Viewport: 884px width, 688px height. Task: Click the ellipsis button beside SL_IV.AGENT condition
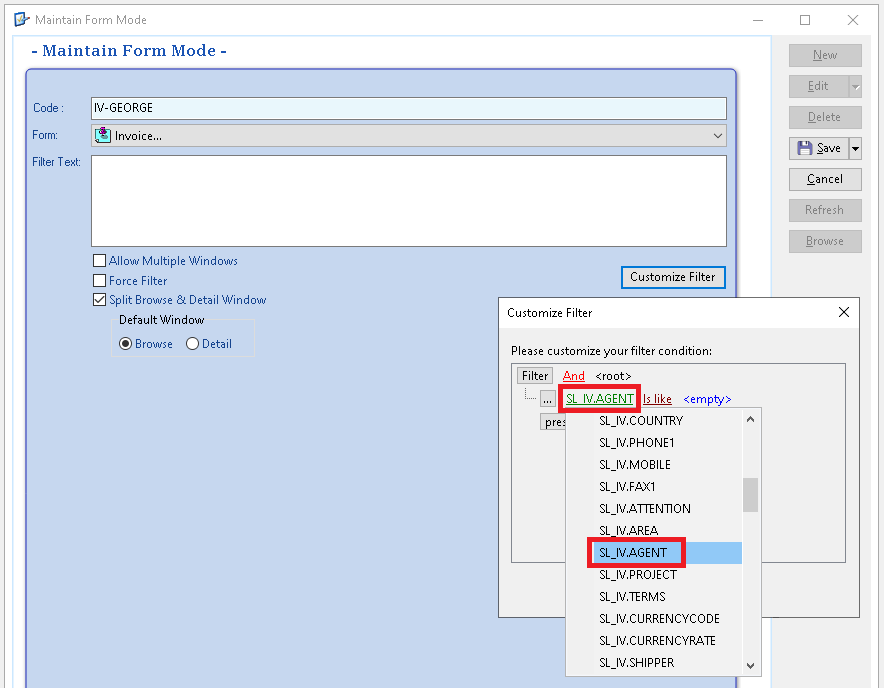click(547, 399)
